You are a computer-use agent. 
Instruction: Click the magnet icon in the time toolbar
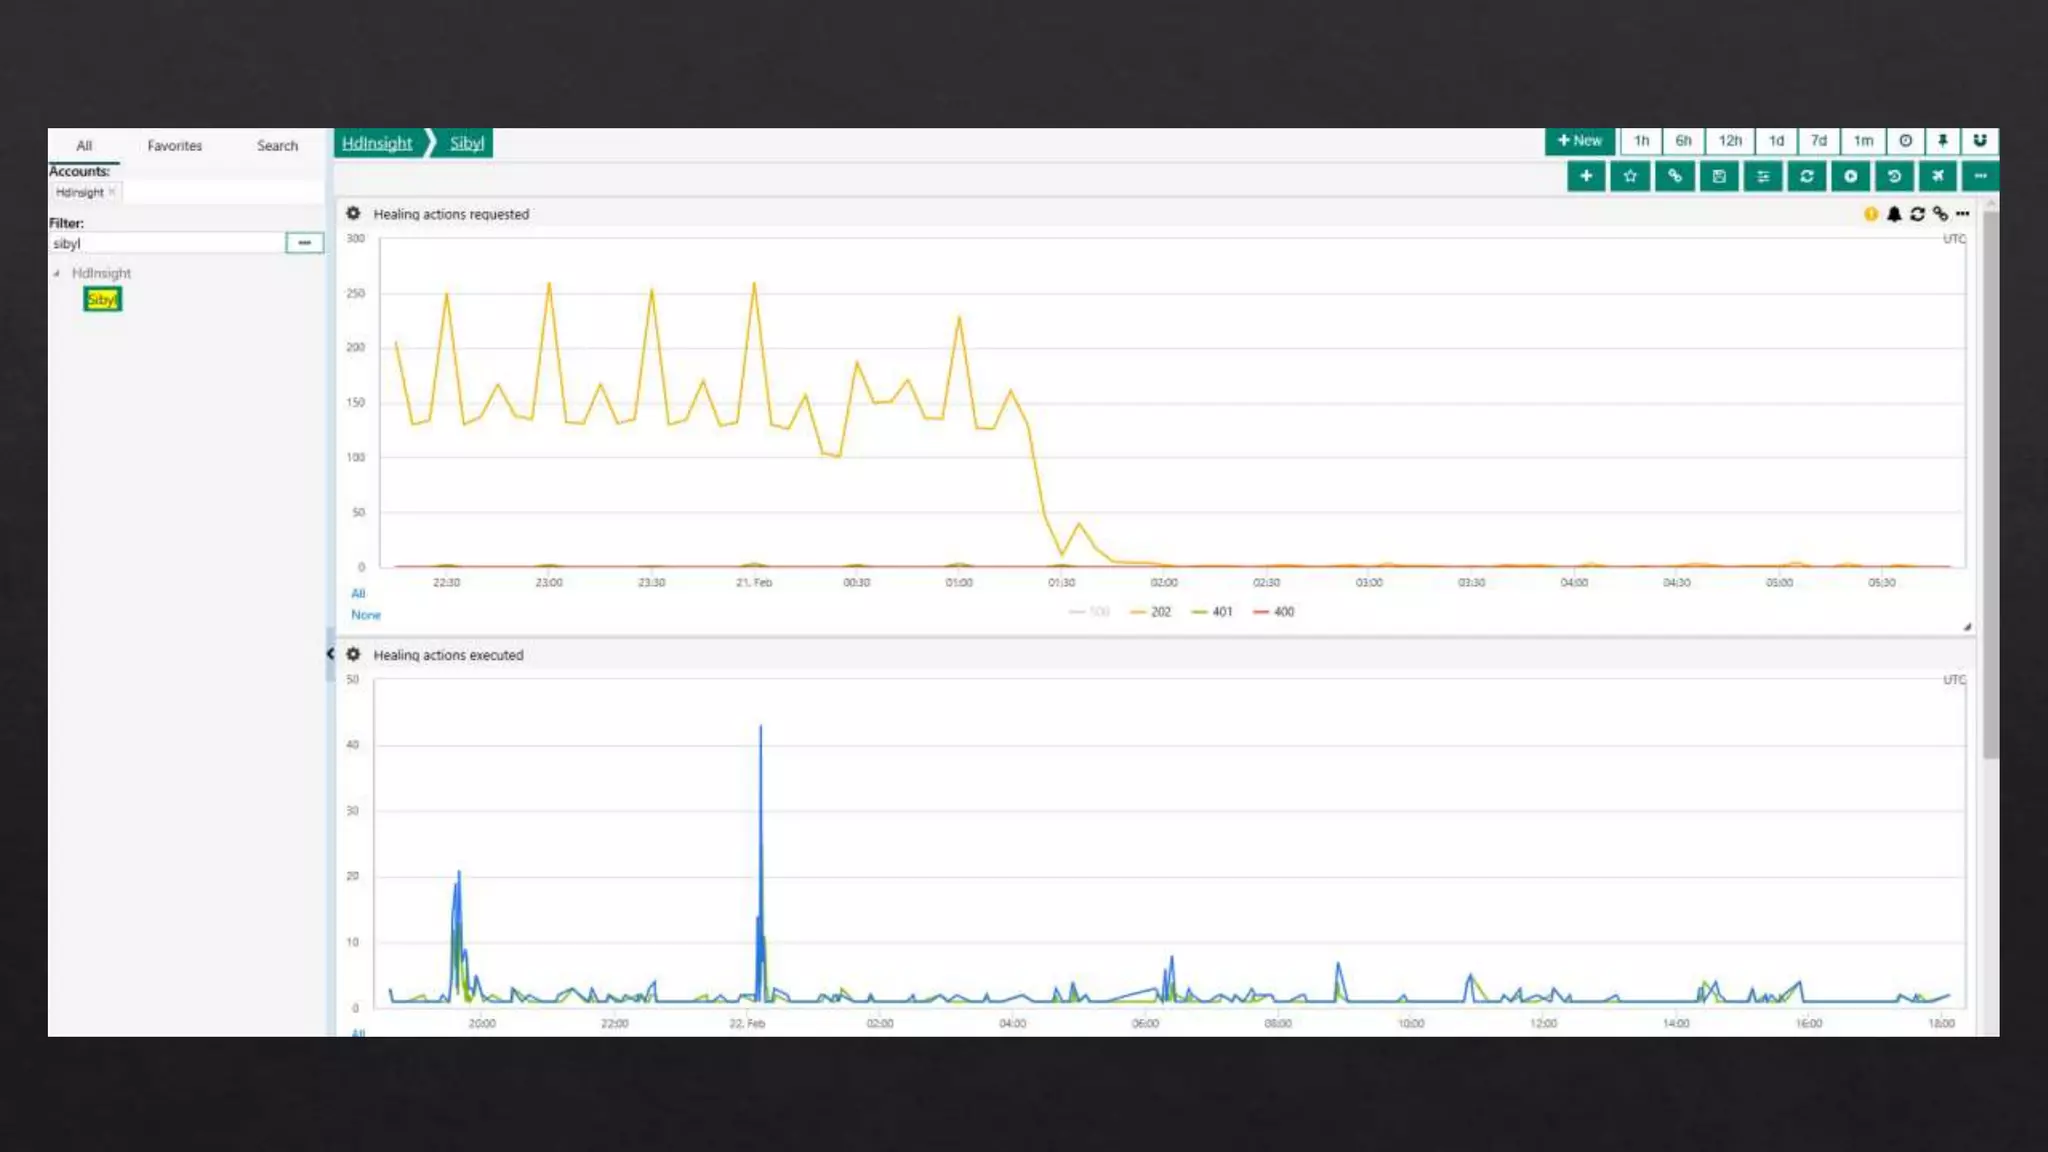click(1979, 141)
